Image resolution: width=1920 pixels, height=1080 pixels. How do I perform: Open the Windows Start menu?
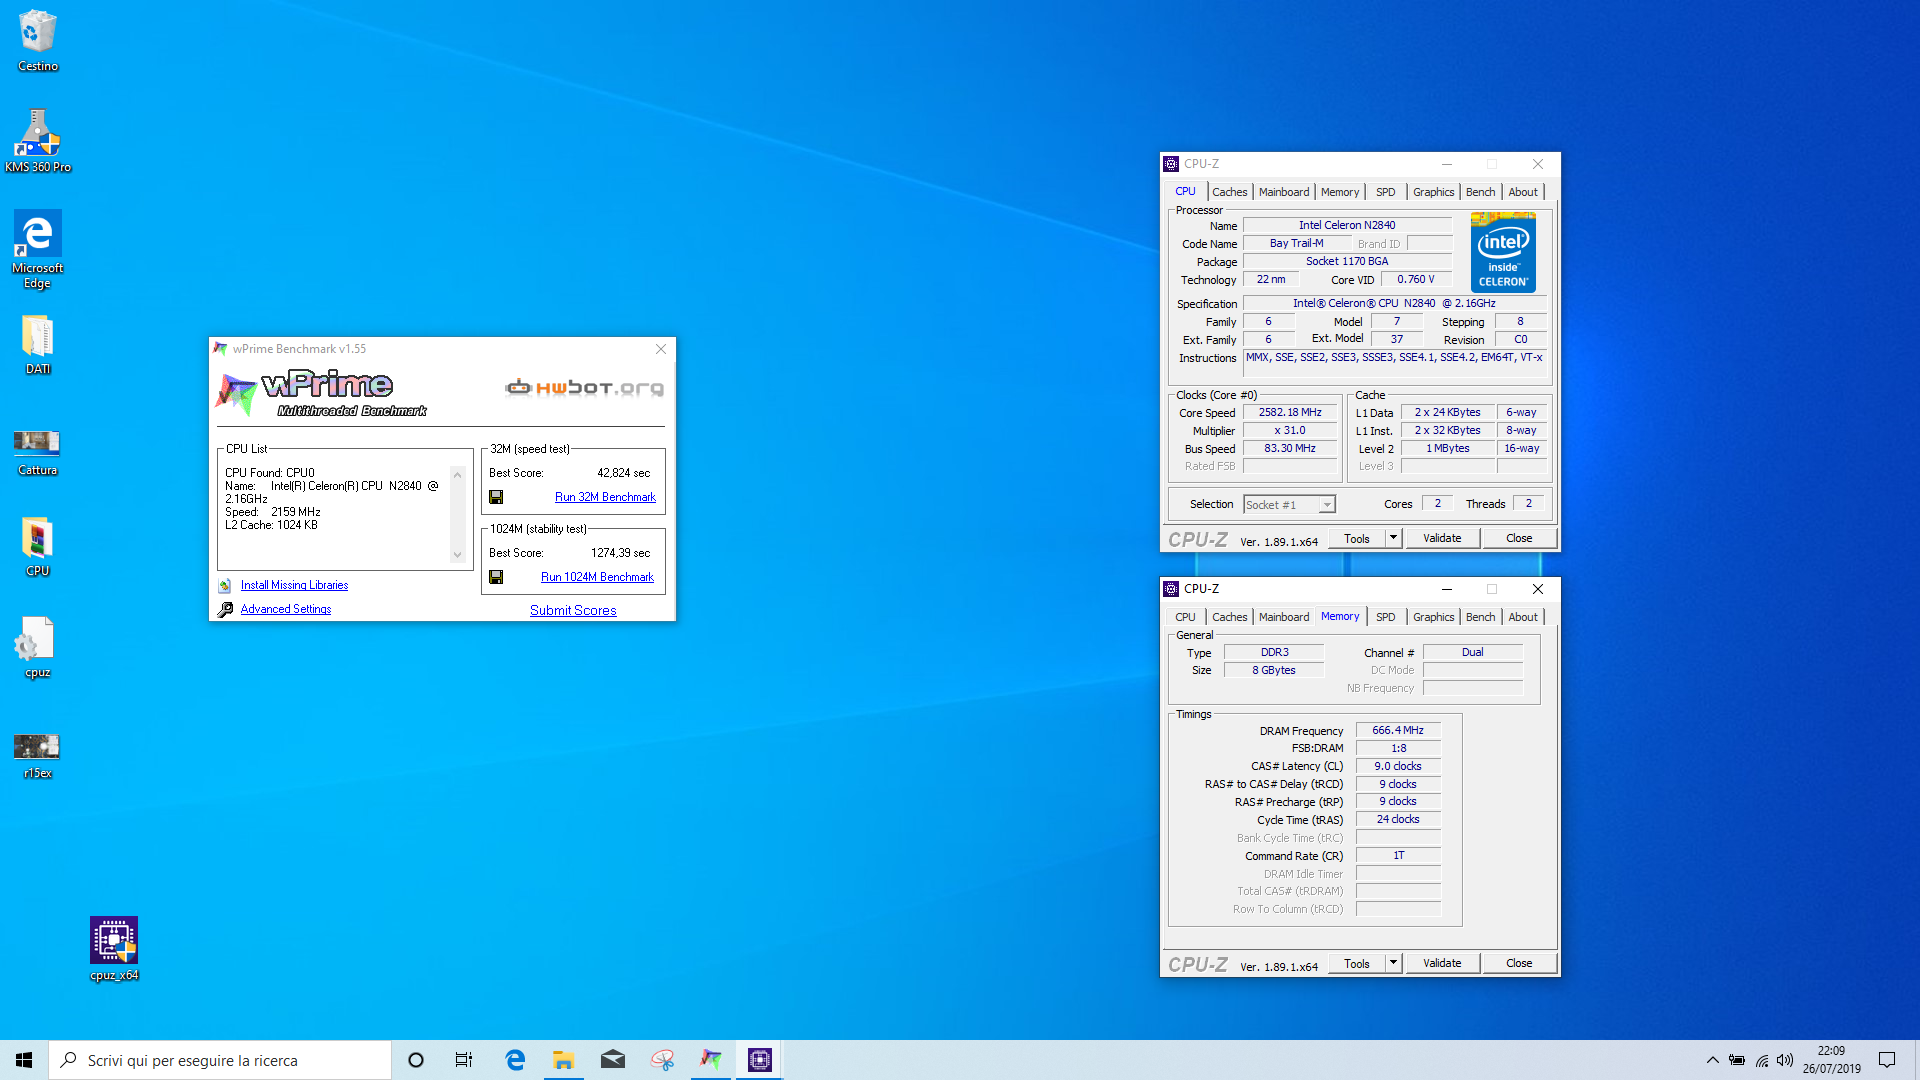(x=24, y=1060)
